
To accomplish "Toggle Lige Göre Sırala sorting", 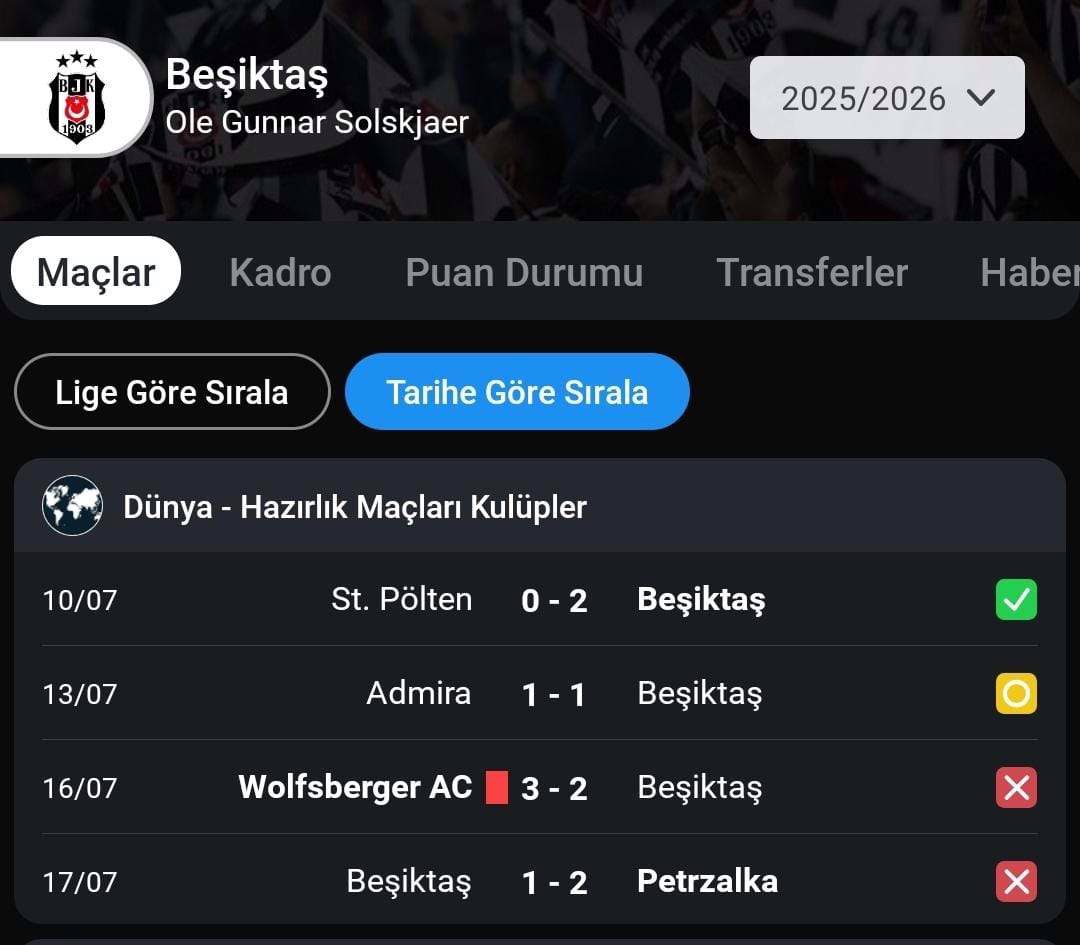I will click(x=172, y=392).
